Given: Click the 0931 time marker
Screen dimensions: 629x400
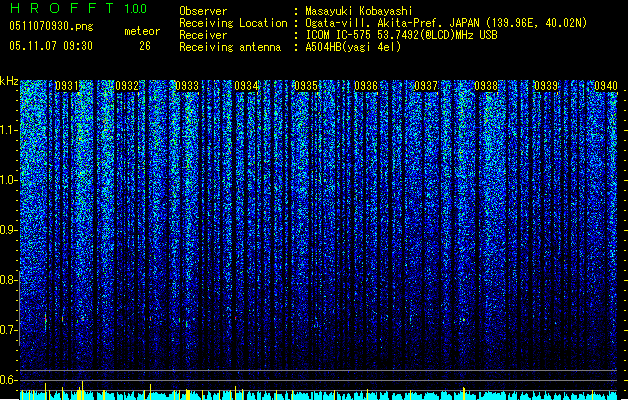Looking at the screenshot, I should pyautogui.click(x=67, y=86).
